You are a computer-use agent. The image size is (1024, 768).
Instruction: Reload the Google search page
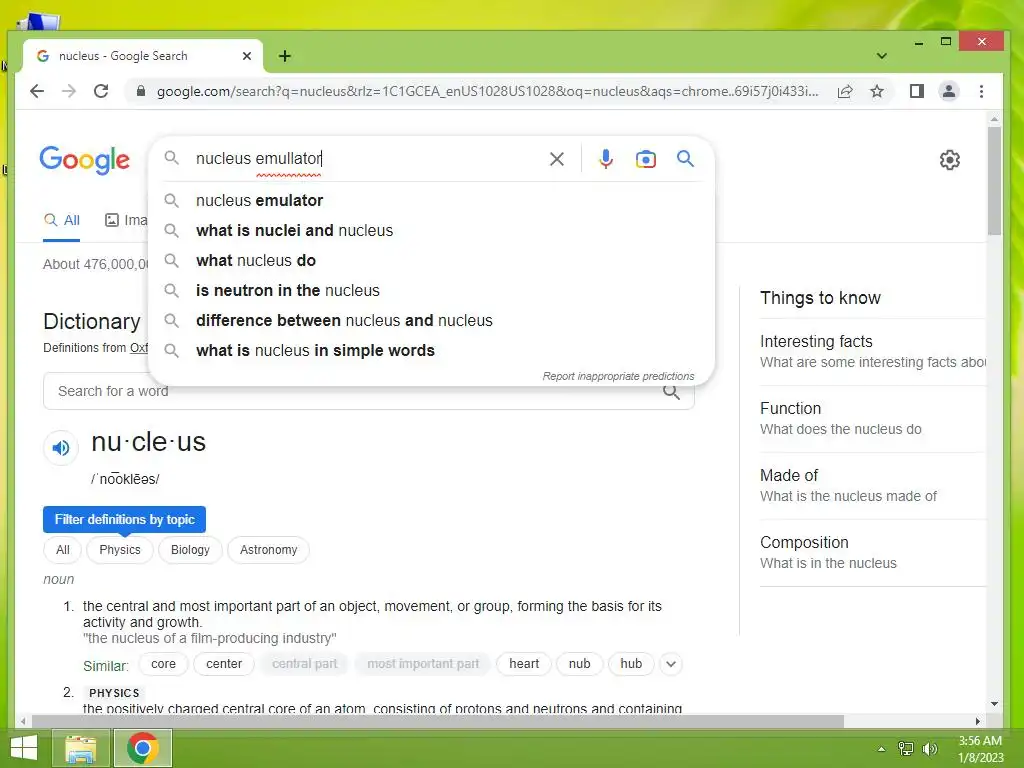click(x=101, y=91)
